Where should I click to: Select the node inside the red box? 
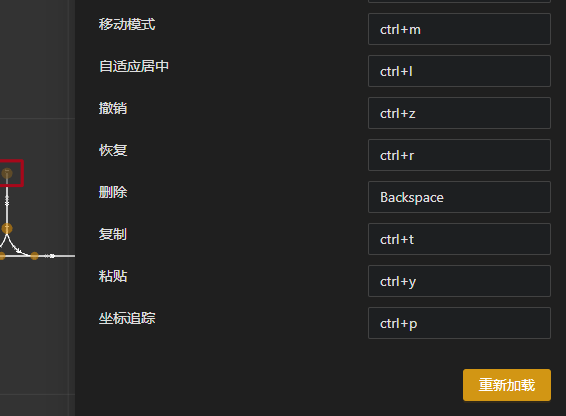pos(7,173)
